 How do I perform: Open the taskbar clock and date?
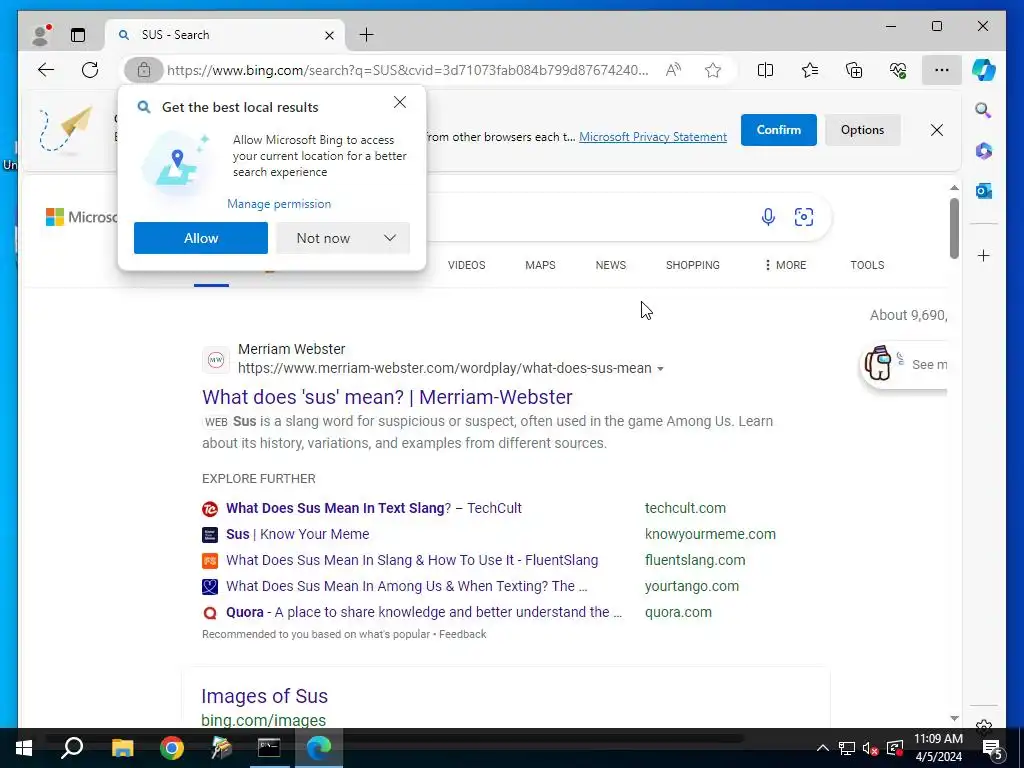[x=938, y=748]
